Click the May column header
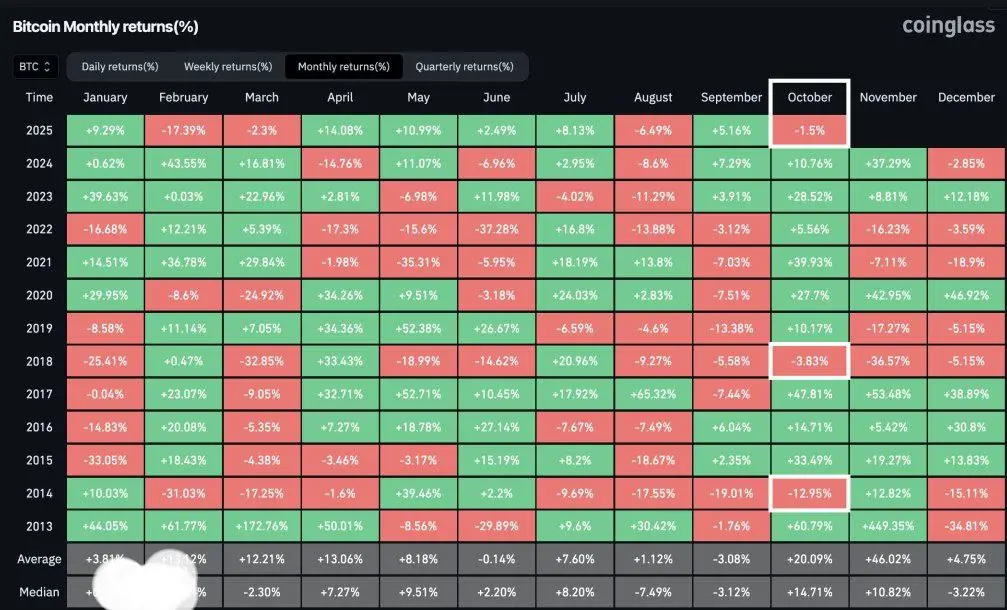The height and width of the screenshot is (610, 1007). (x=419, y=98)
